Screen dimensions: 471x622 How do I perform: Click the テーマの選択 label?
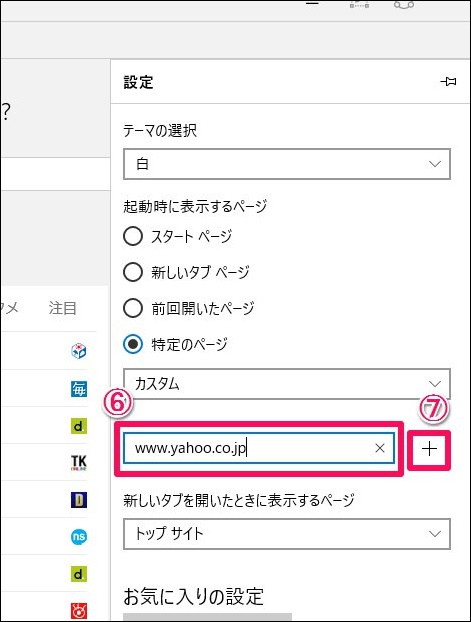pos(160,130)
